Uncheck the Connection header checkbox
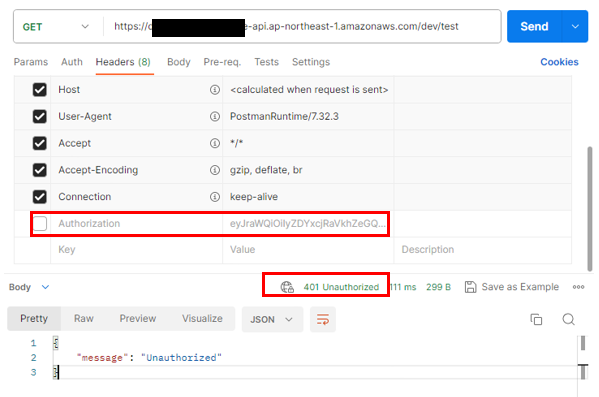599x397 pixels. coord(40,197)
